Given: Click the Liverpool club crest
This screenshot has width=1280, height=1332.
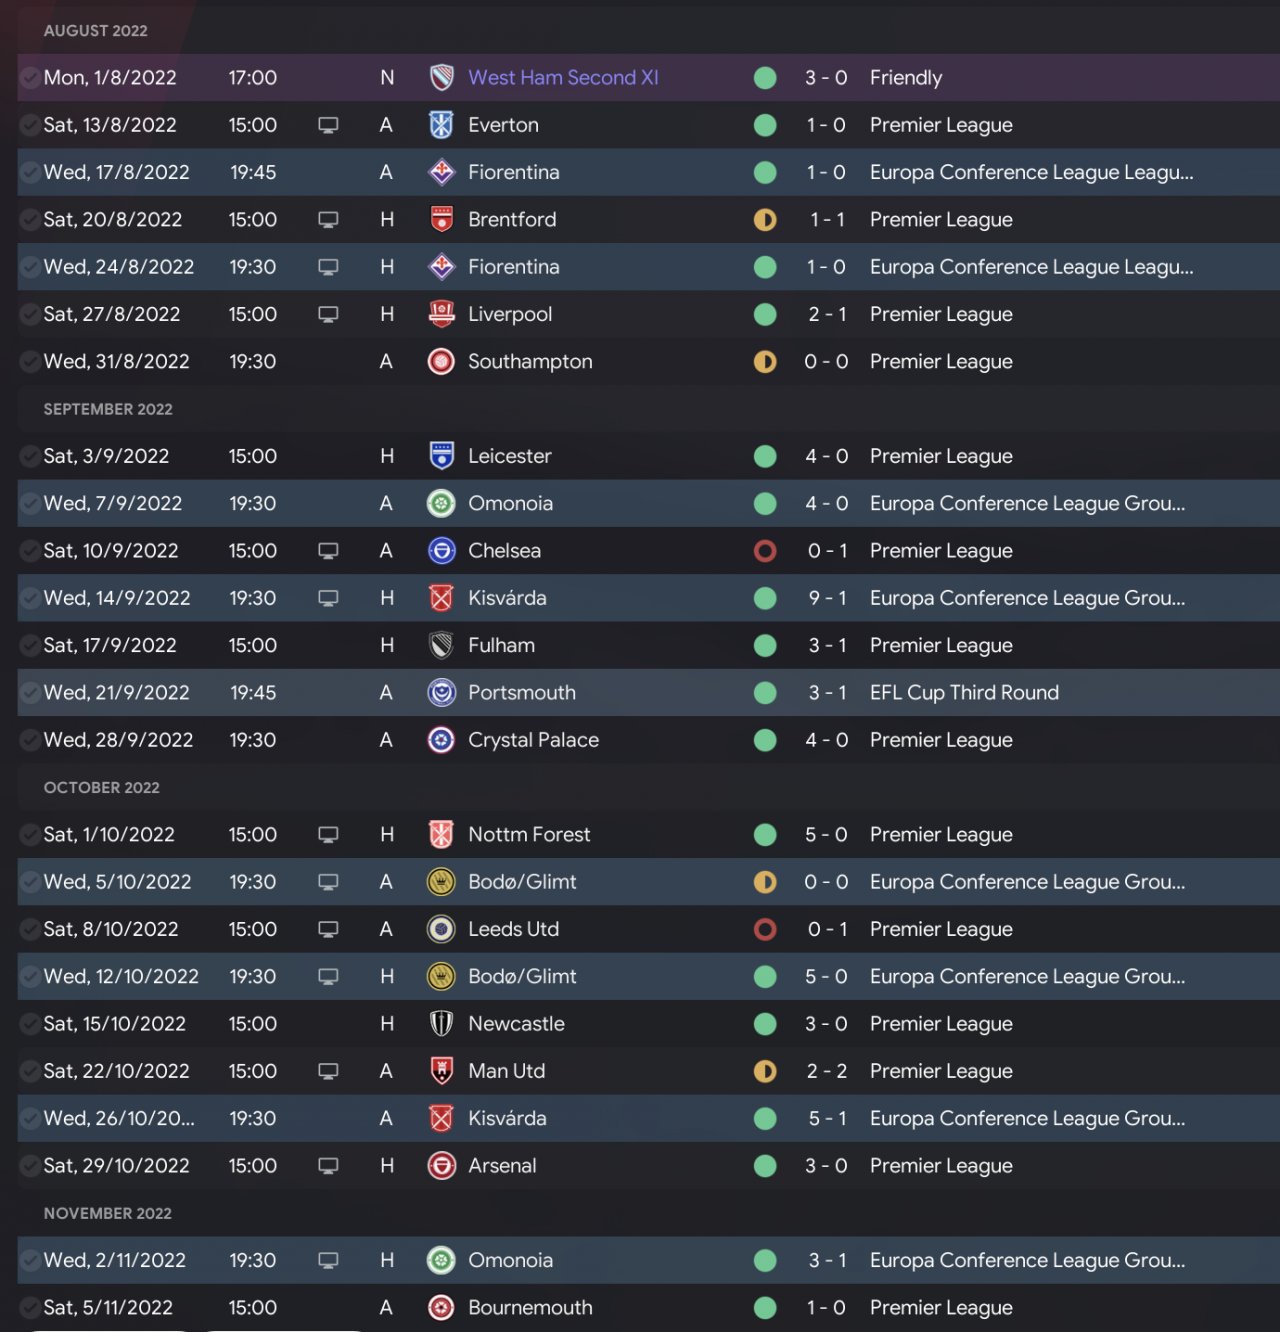Looking at the screenshot, I should [x=441, y=314].
